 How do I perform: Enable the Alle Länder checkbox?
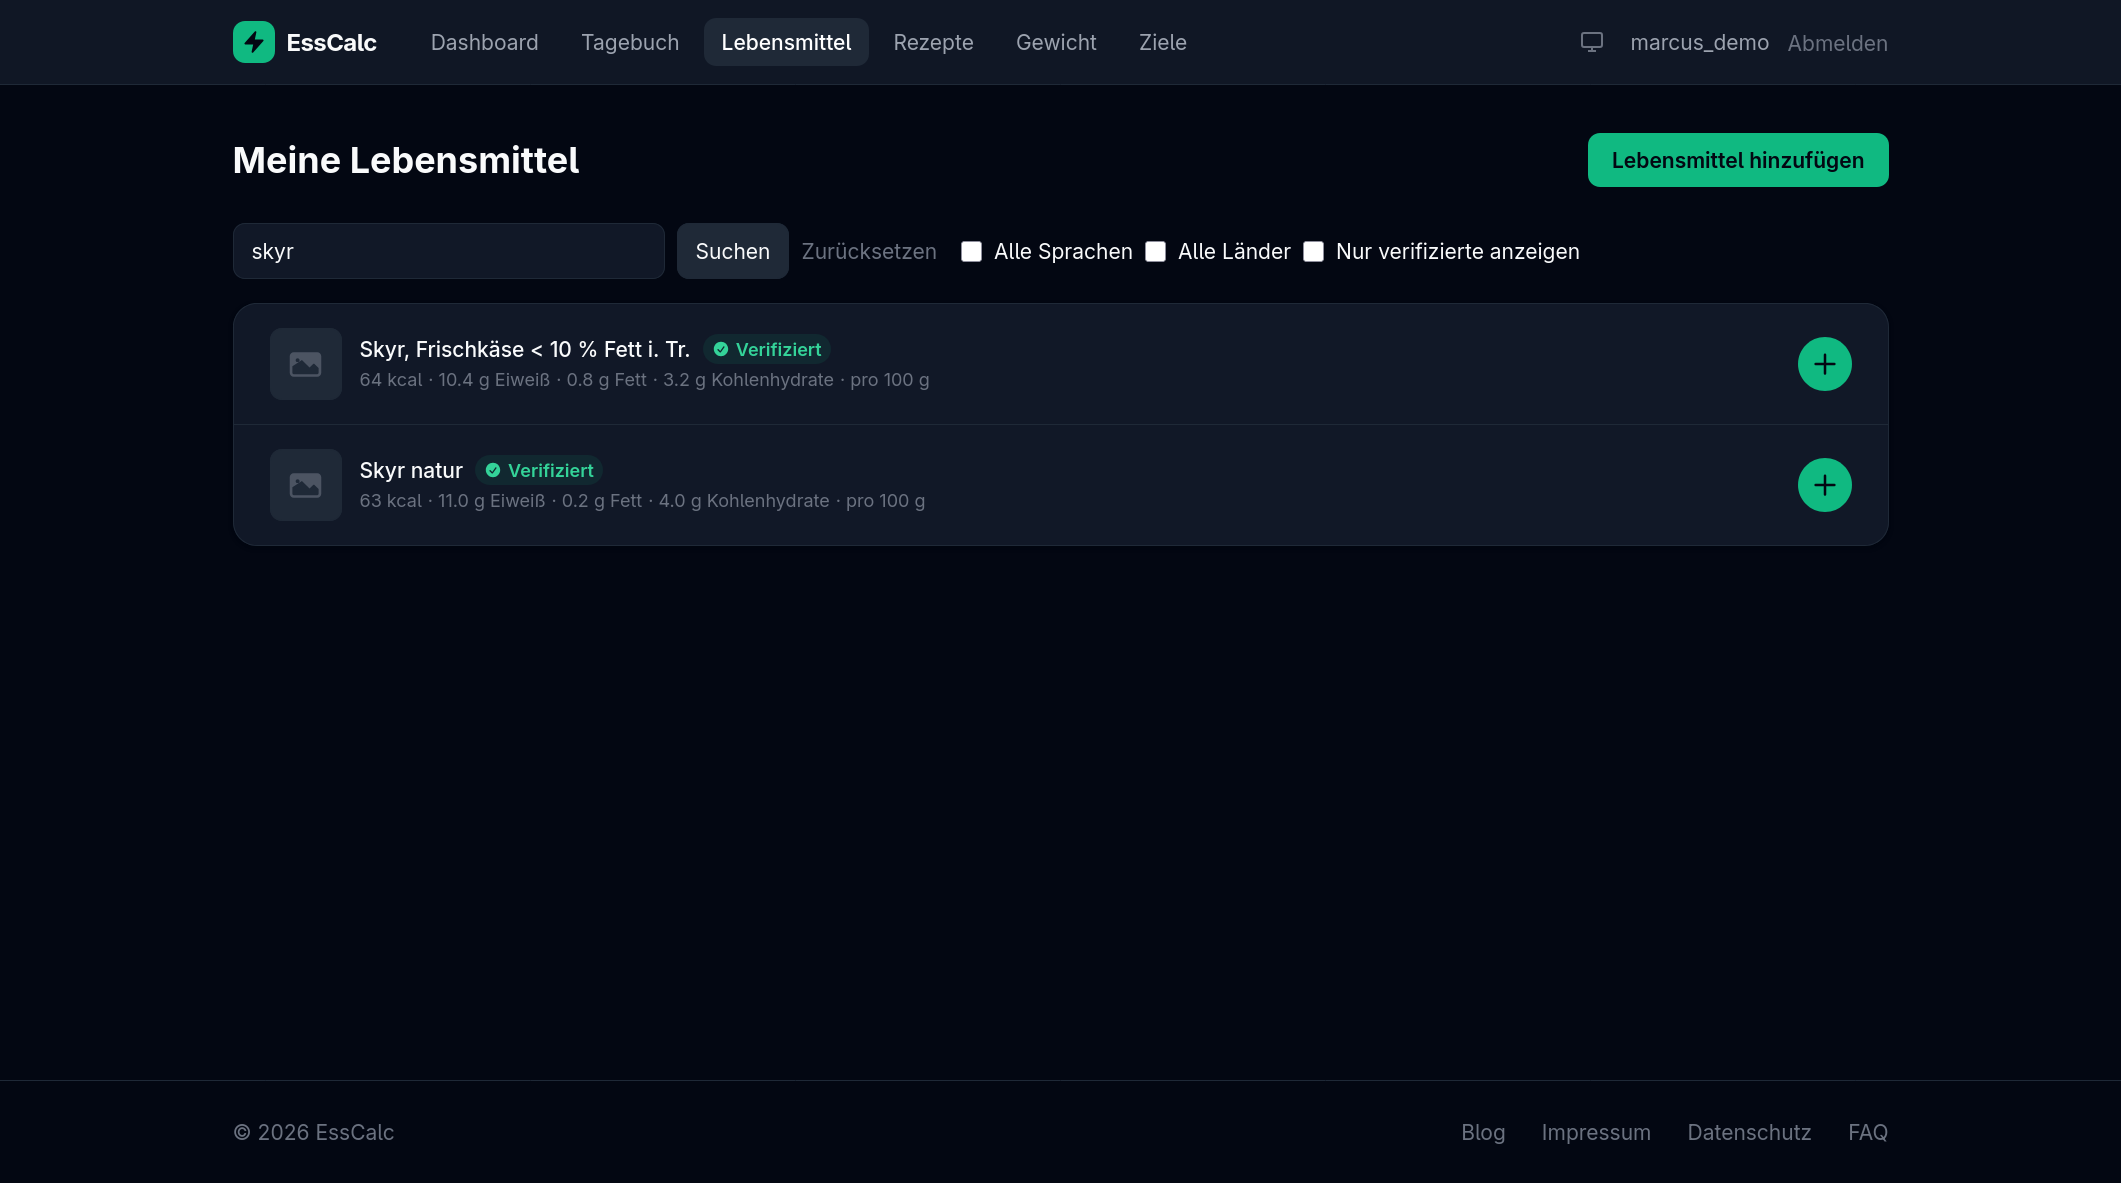click(x=1155, y=251)
